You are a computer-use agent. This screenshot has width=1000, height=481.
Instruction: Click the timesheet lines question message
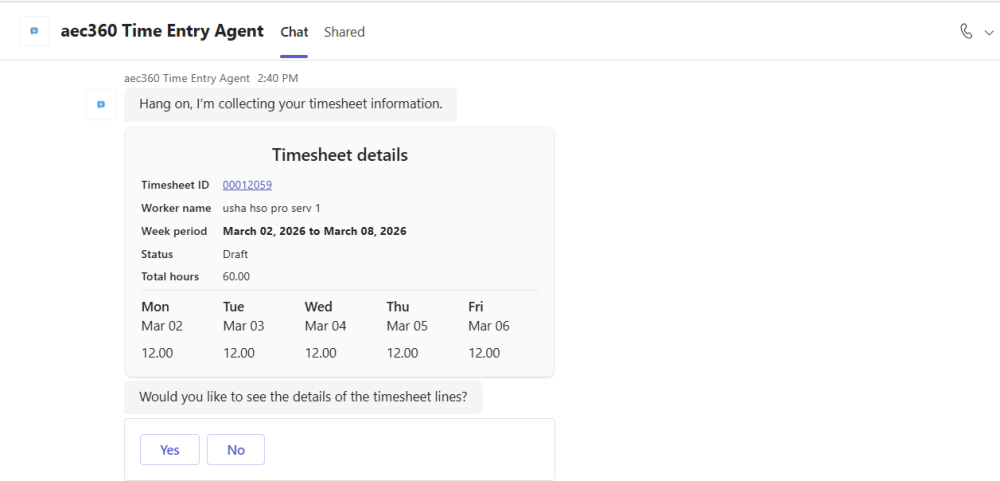(303, 397)
